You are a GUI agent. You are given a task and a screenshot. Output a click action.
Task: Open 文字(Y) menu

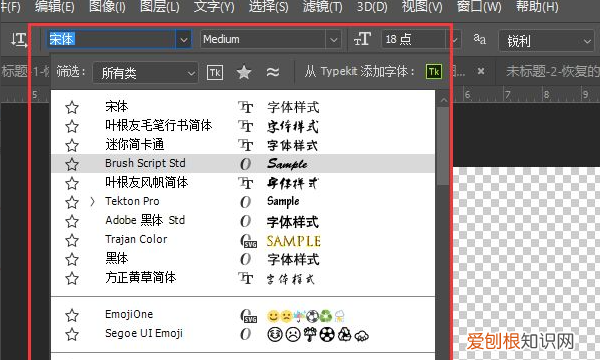214,7
